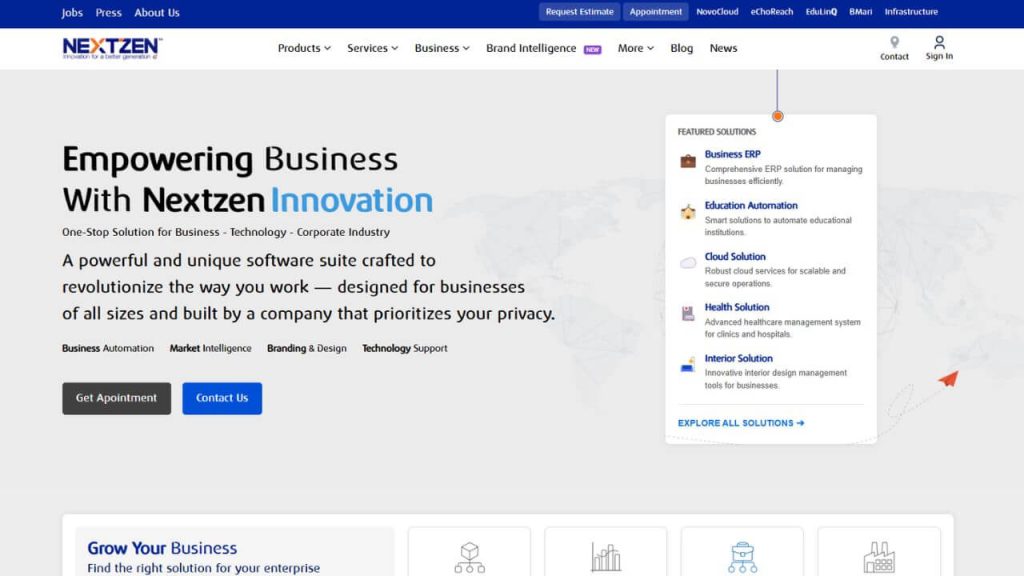Click the 'Robust cloud services' description

(x=775, y=277)
